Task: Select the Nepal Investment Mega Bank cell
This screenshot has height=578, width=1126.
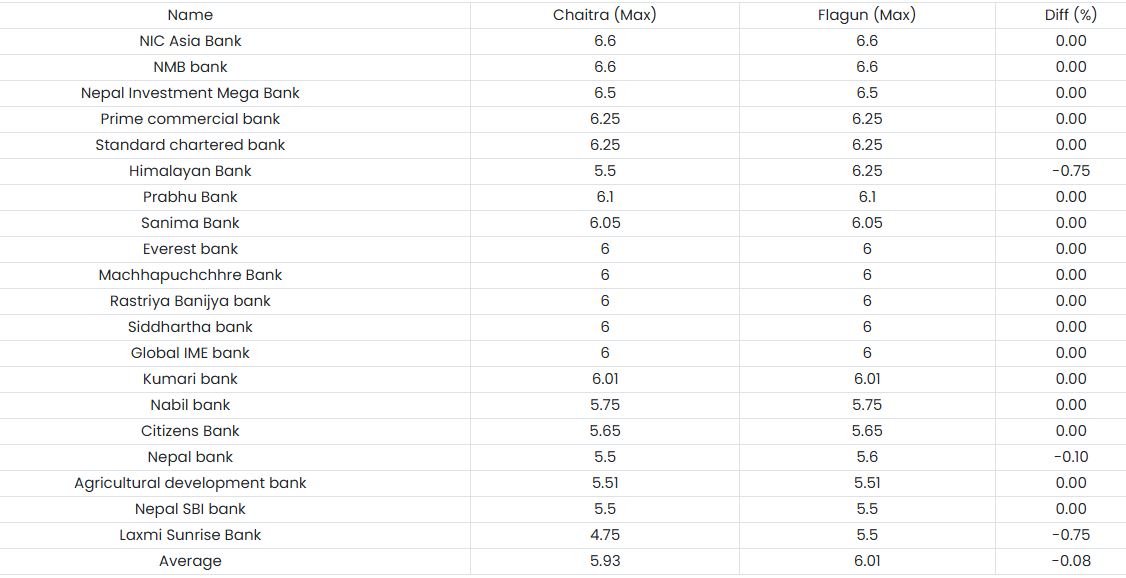Action: (190, 93)
